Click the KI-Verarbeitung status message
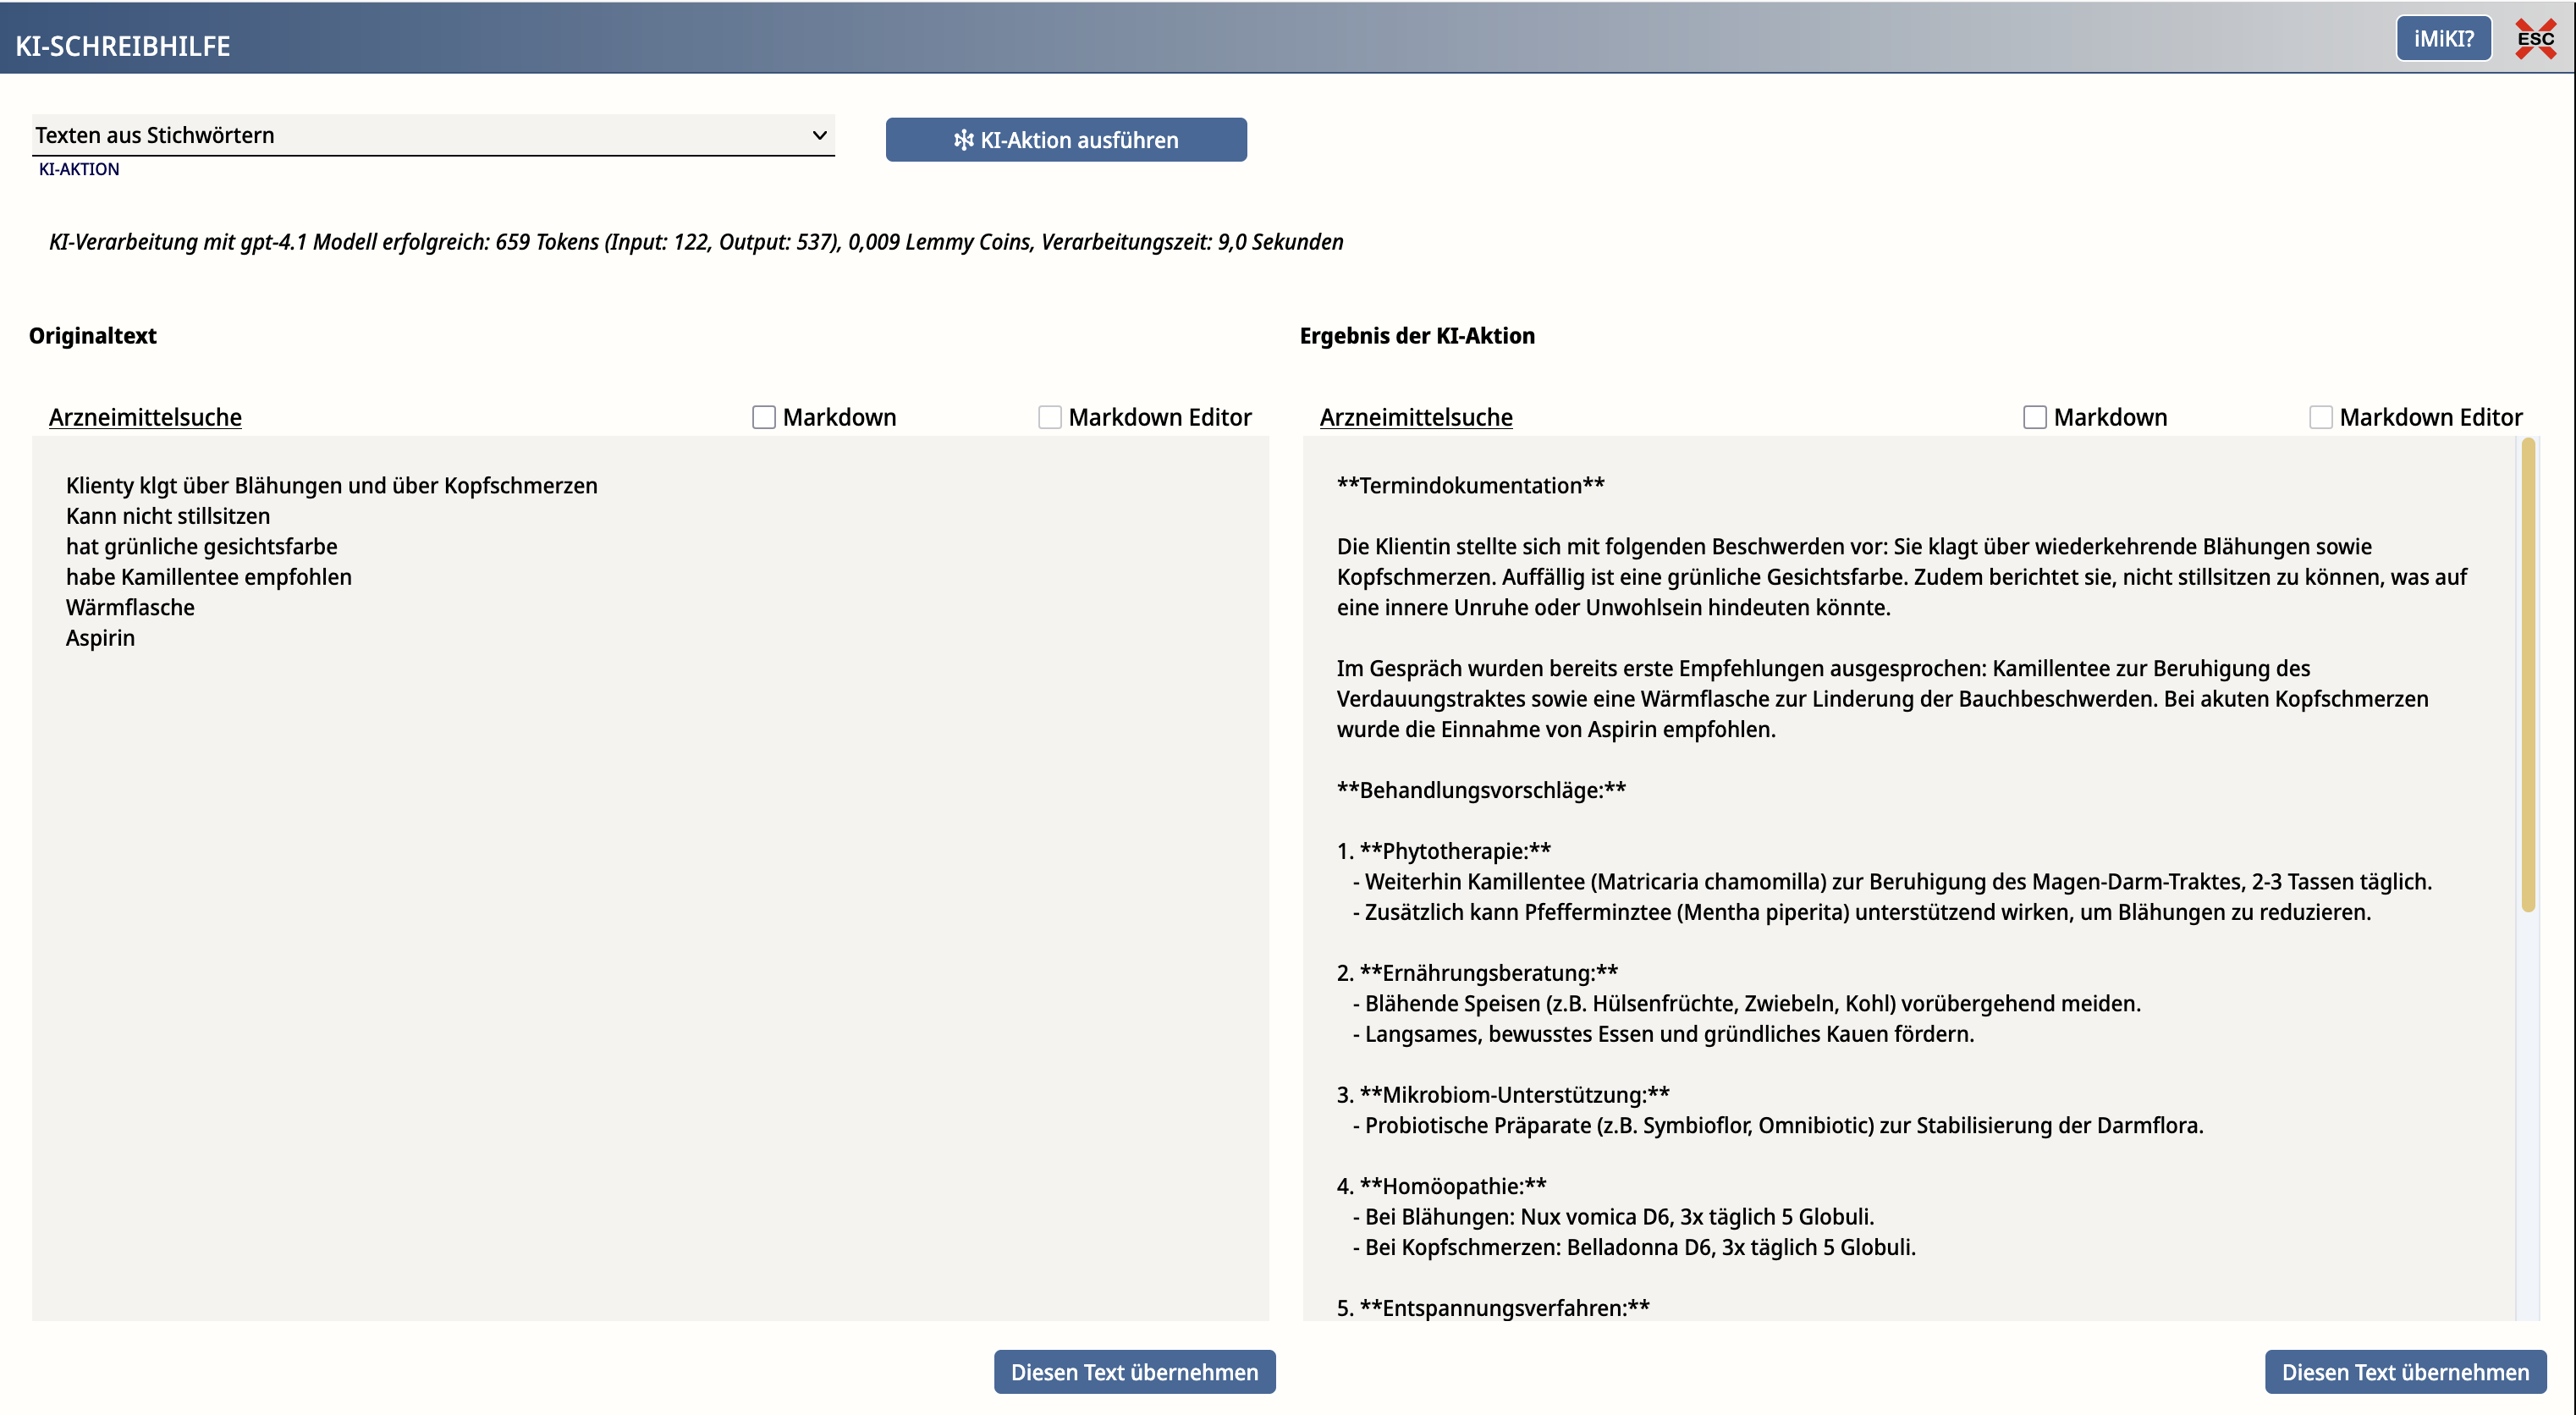 pyautogui.click(x=696, y=242)
